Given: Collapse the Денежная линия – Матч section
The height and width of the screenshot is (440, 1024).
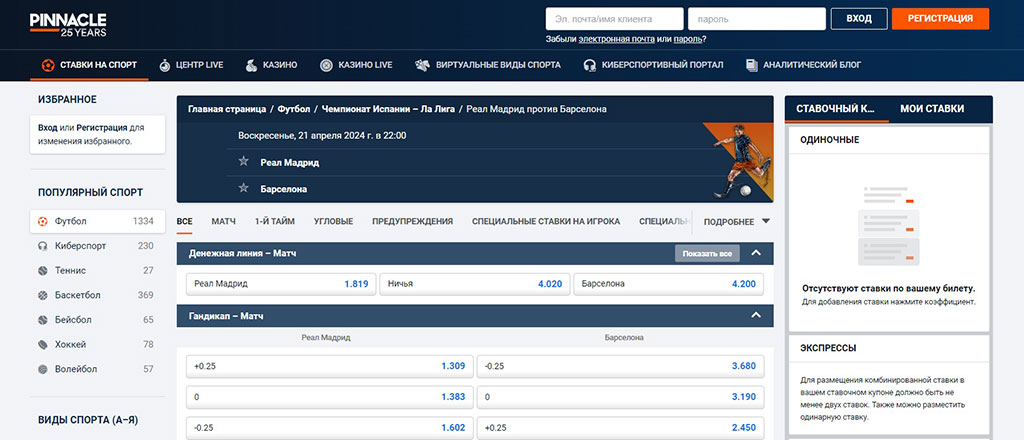Looking at the screenshot, I should pos(756,253).
